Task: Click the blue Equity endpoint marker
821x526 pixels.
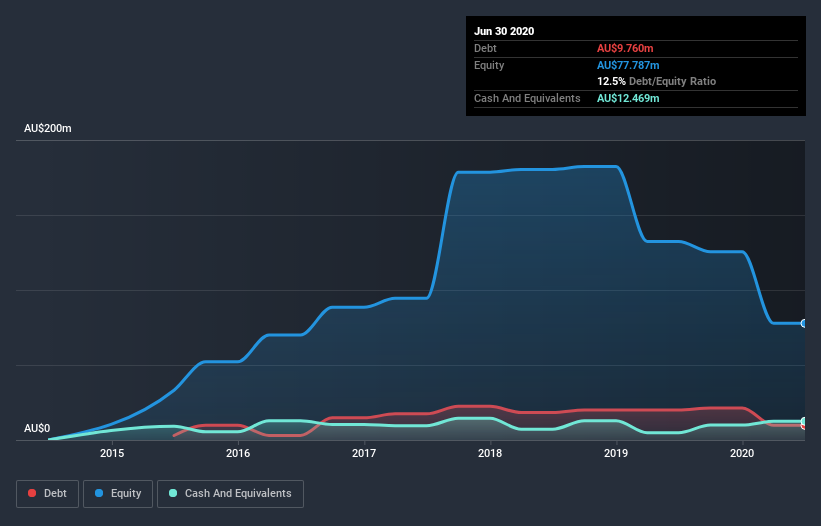Action: 804,323
